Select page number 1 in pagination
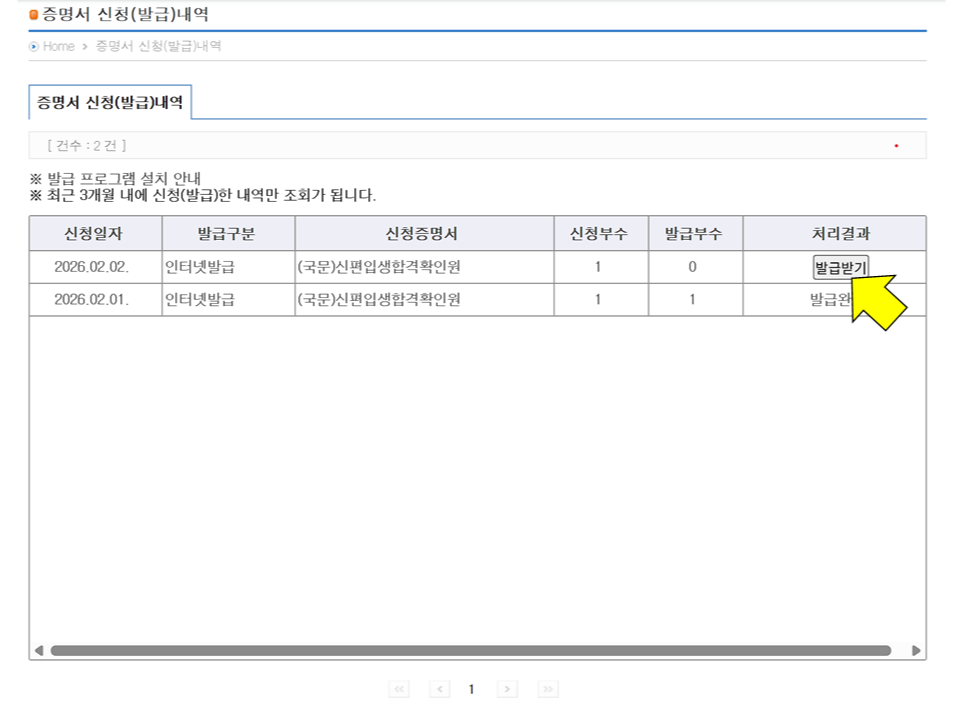Viewport: 957px width, 712px height. [471, 689]
